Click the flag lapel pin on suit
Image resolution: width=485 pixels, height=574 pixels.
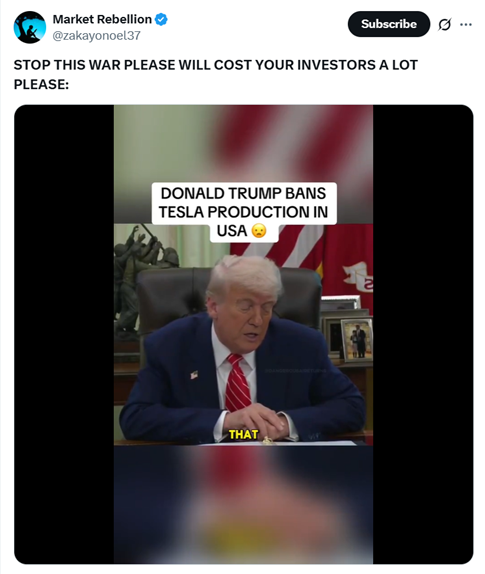point(194,374)
